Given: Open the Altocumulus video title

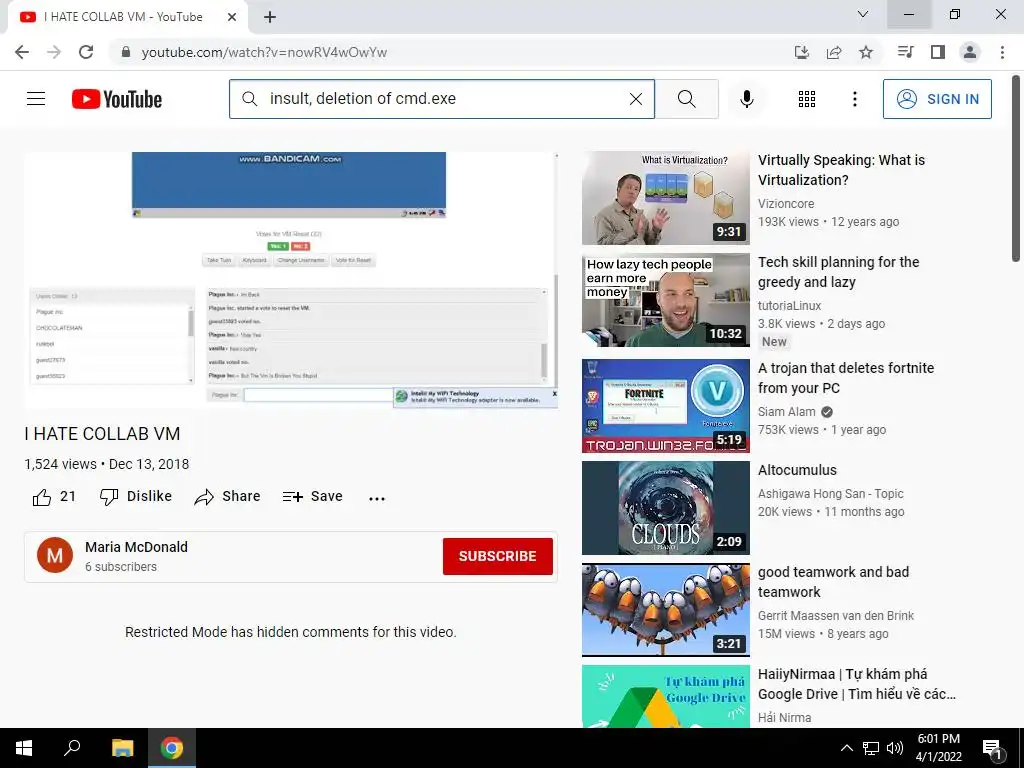Looking at the screenshot, I should (797, 470).
